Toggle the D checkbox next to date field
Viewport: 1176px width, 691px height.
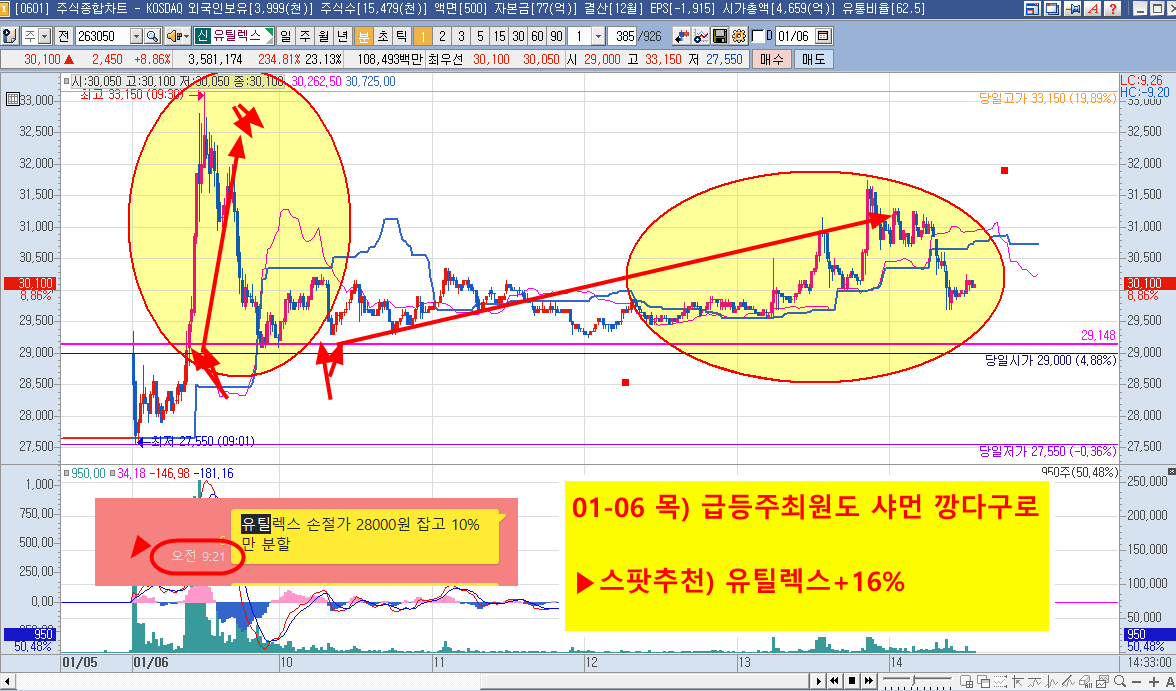point(757,36)
